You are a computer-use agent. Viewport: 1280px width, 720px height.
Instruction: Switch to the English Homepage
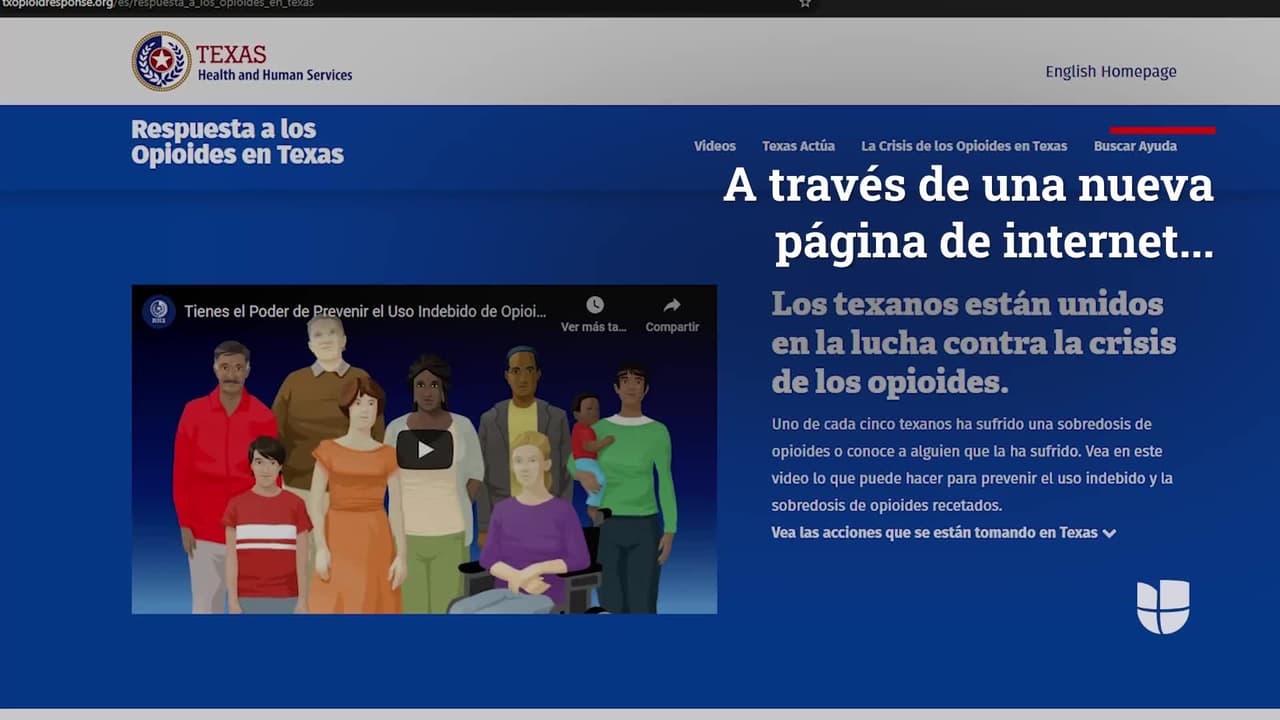(1110, 71)
